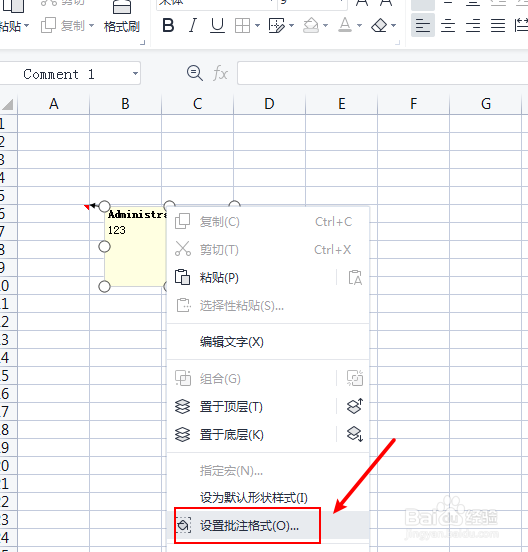Viewport: 528px width, 552px height.
Task: Toggle underline formatting
Action: click(x=217, y=25)
